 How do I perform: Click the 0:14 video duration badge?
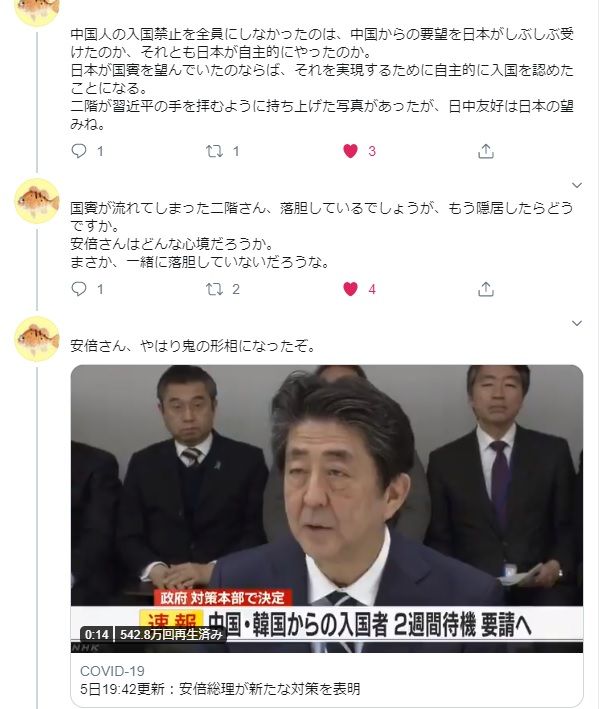tap(97, 635)
